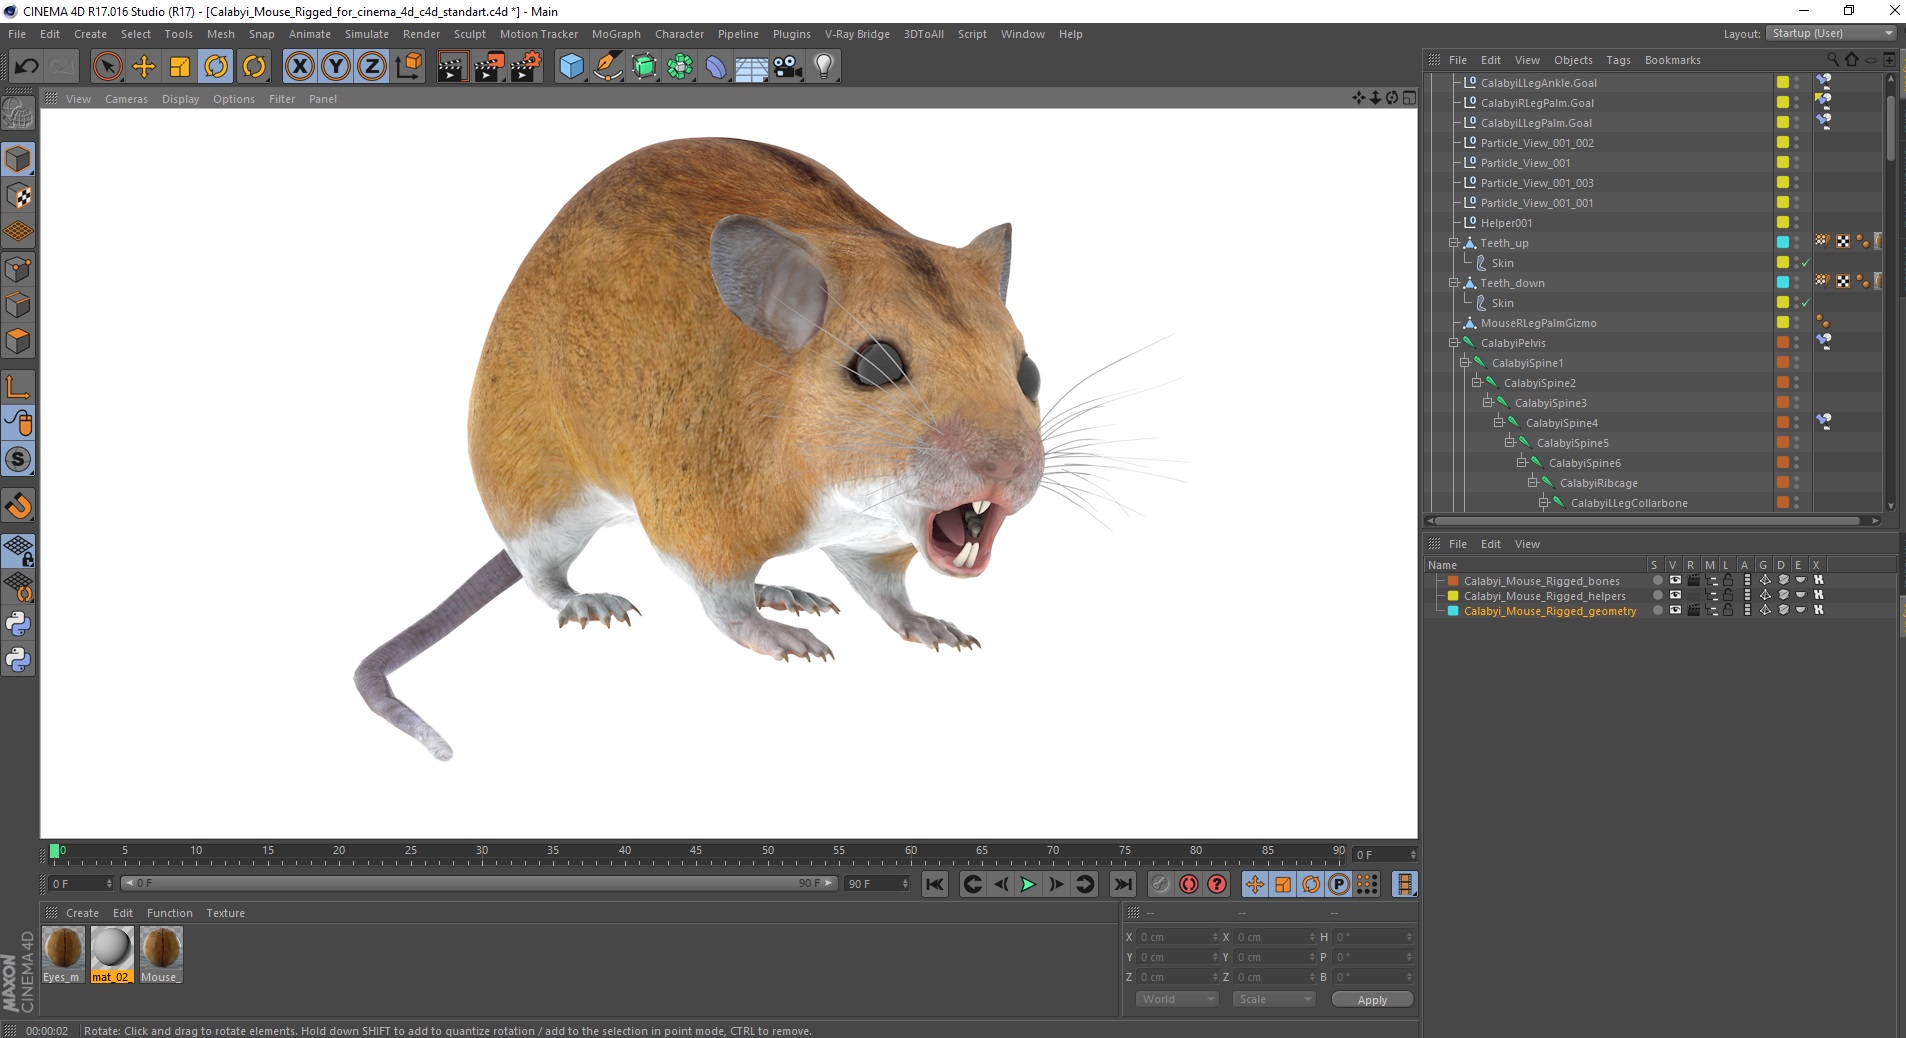Screen dimensions: 1906x1038
Task: Open the deformer bend icon
Action: (717, 67)
